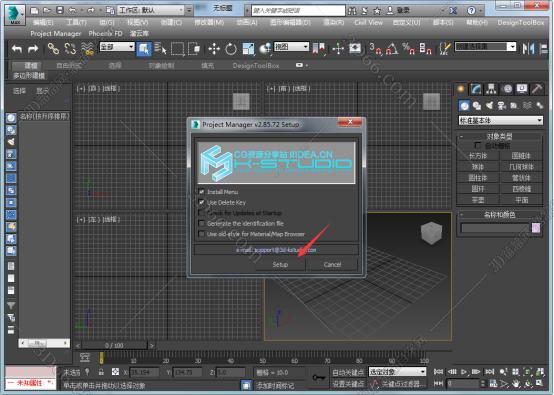Toggle Window/Crossing selection mode
Screen dimensions: 554x395
pyautogui.click(x=194, y=48)
